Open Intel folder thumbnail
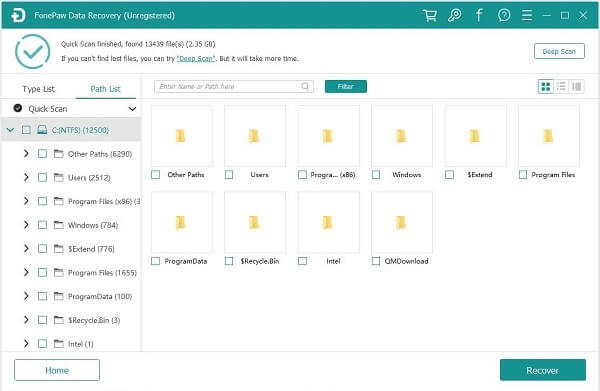The image size is (600, 391). pyautogui.click(x=328, y=222)
